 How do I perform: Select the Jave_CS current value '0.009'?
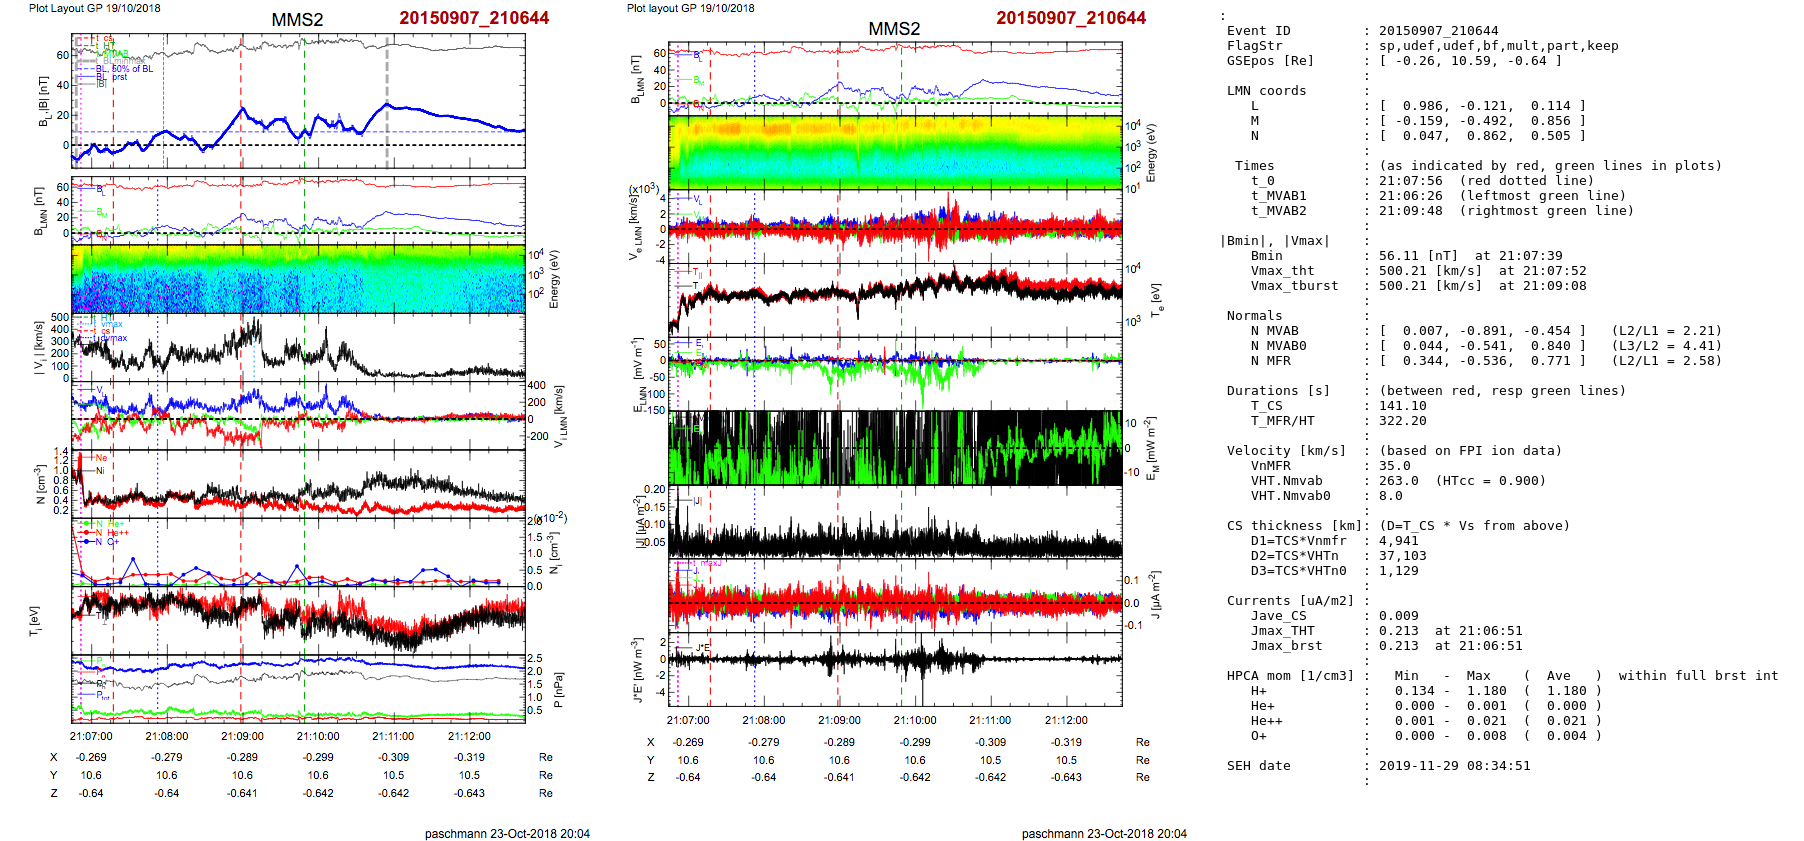pyautogui.click(x=1399, y=616)
